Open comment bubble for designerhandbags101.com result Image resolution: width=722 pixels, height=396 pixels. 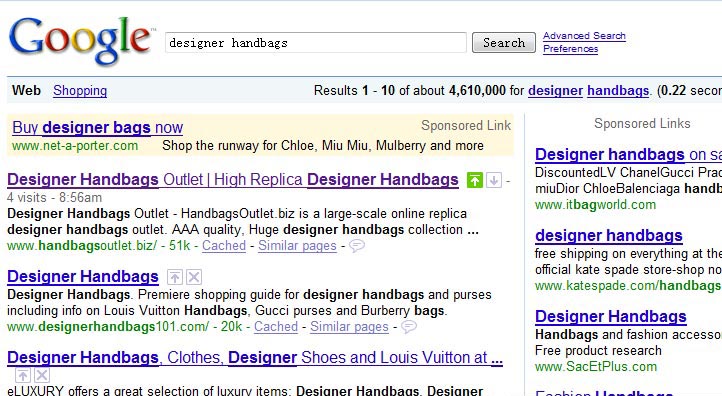pyautogui.click(x=409, y=327)
